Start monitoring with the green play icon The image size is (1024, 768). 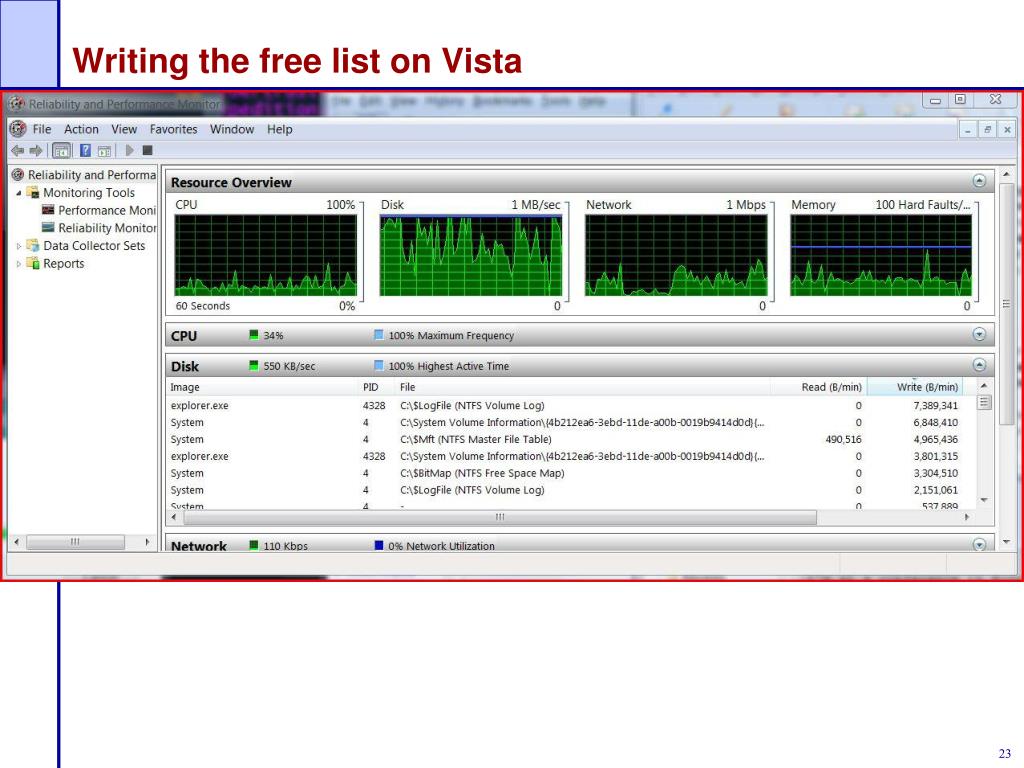pos(129,150)
